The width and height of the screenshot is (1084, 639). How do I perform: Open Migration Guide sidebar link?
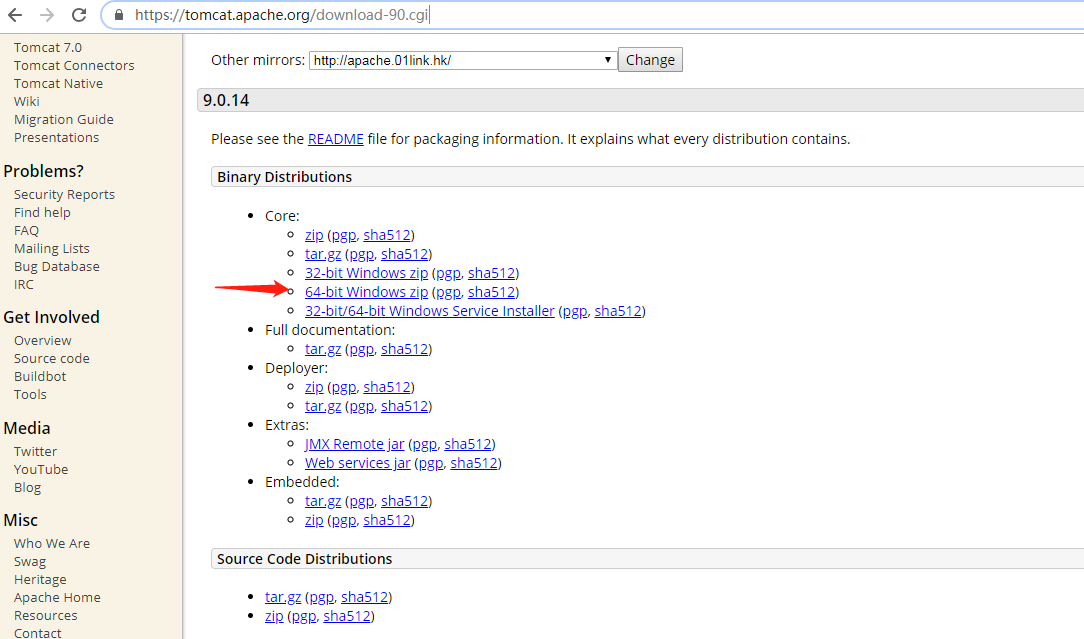pos(64,120)
